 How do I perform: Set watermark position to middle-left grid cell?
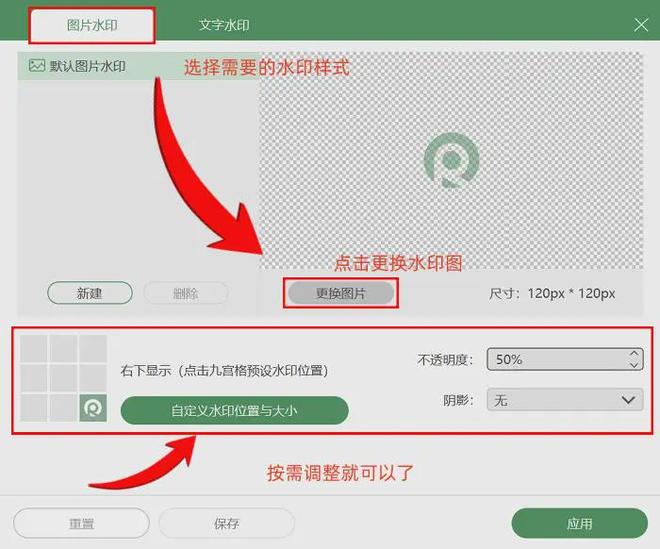pos(34,378)
